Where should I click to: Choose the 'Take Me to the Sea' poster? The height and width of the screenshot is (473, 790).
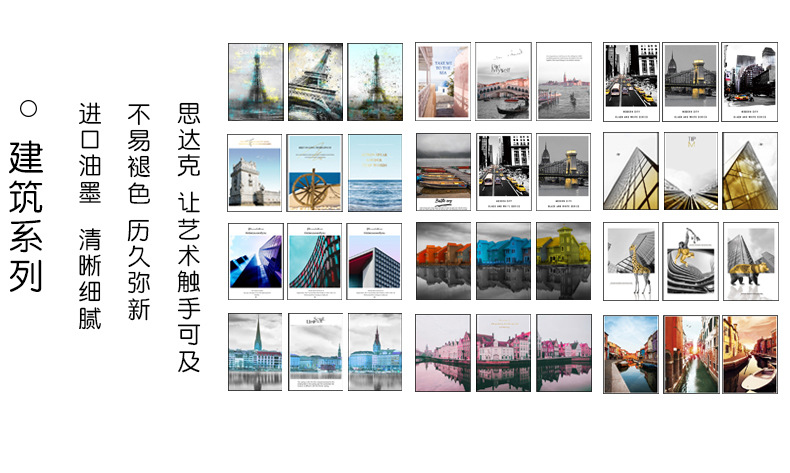442,82
